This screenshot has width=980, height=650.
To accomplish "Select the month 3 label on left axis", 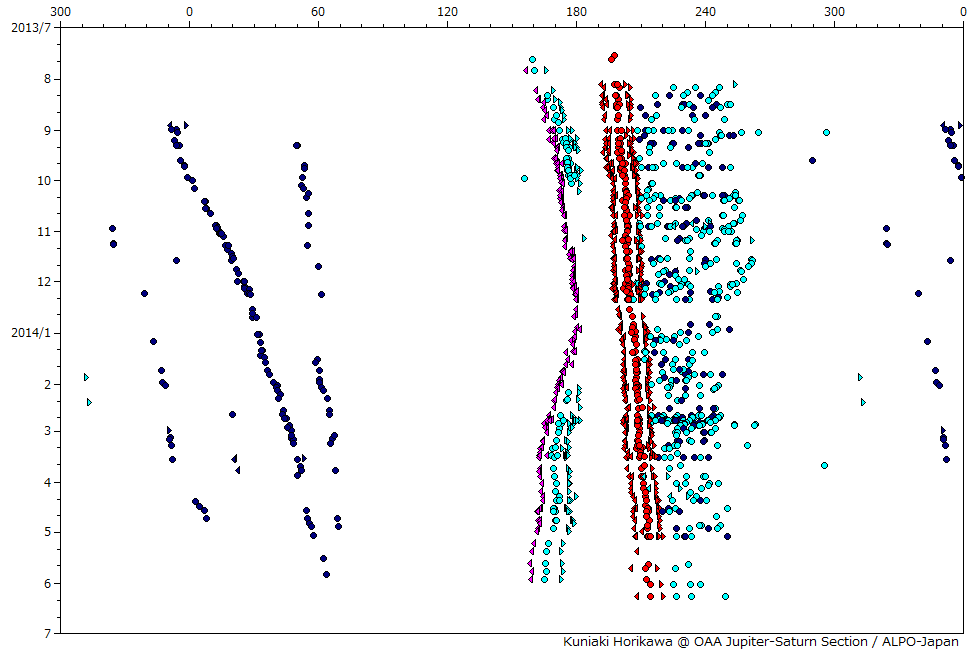I will pyautogui.click(x=47, y=432).
